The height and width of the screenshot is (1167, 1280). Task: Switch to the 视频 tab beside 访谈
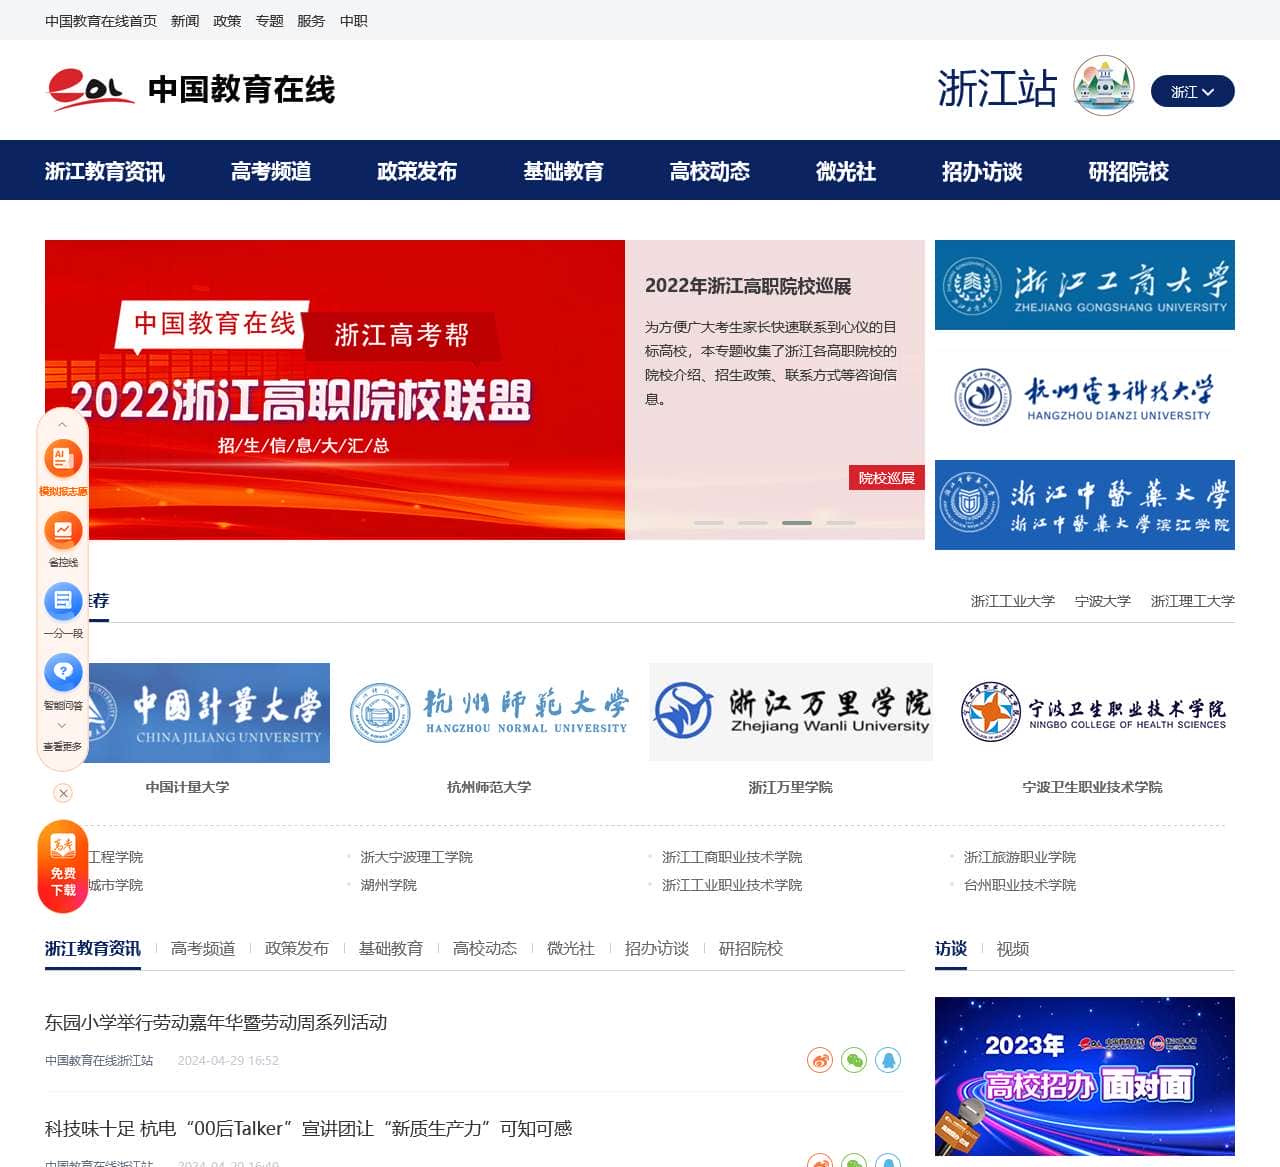pyautogui.click(x=1013, y=948)
